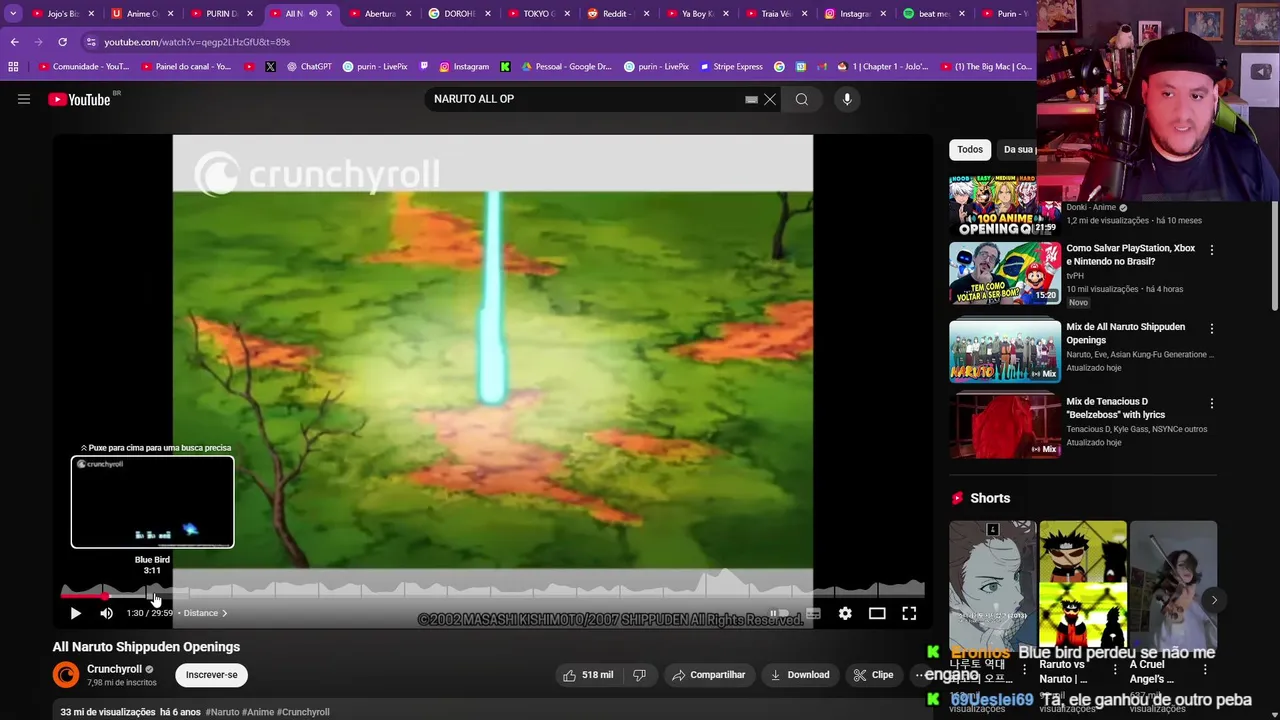The image size is (1280, 720).
Task: Switch to the Reddit browser tab
Action: pos(617,14)
